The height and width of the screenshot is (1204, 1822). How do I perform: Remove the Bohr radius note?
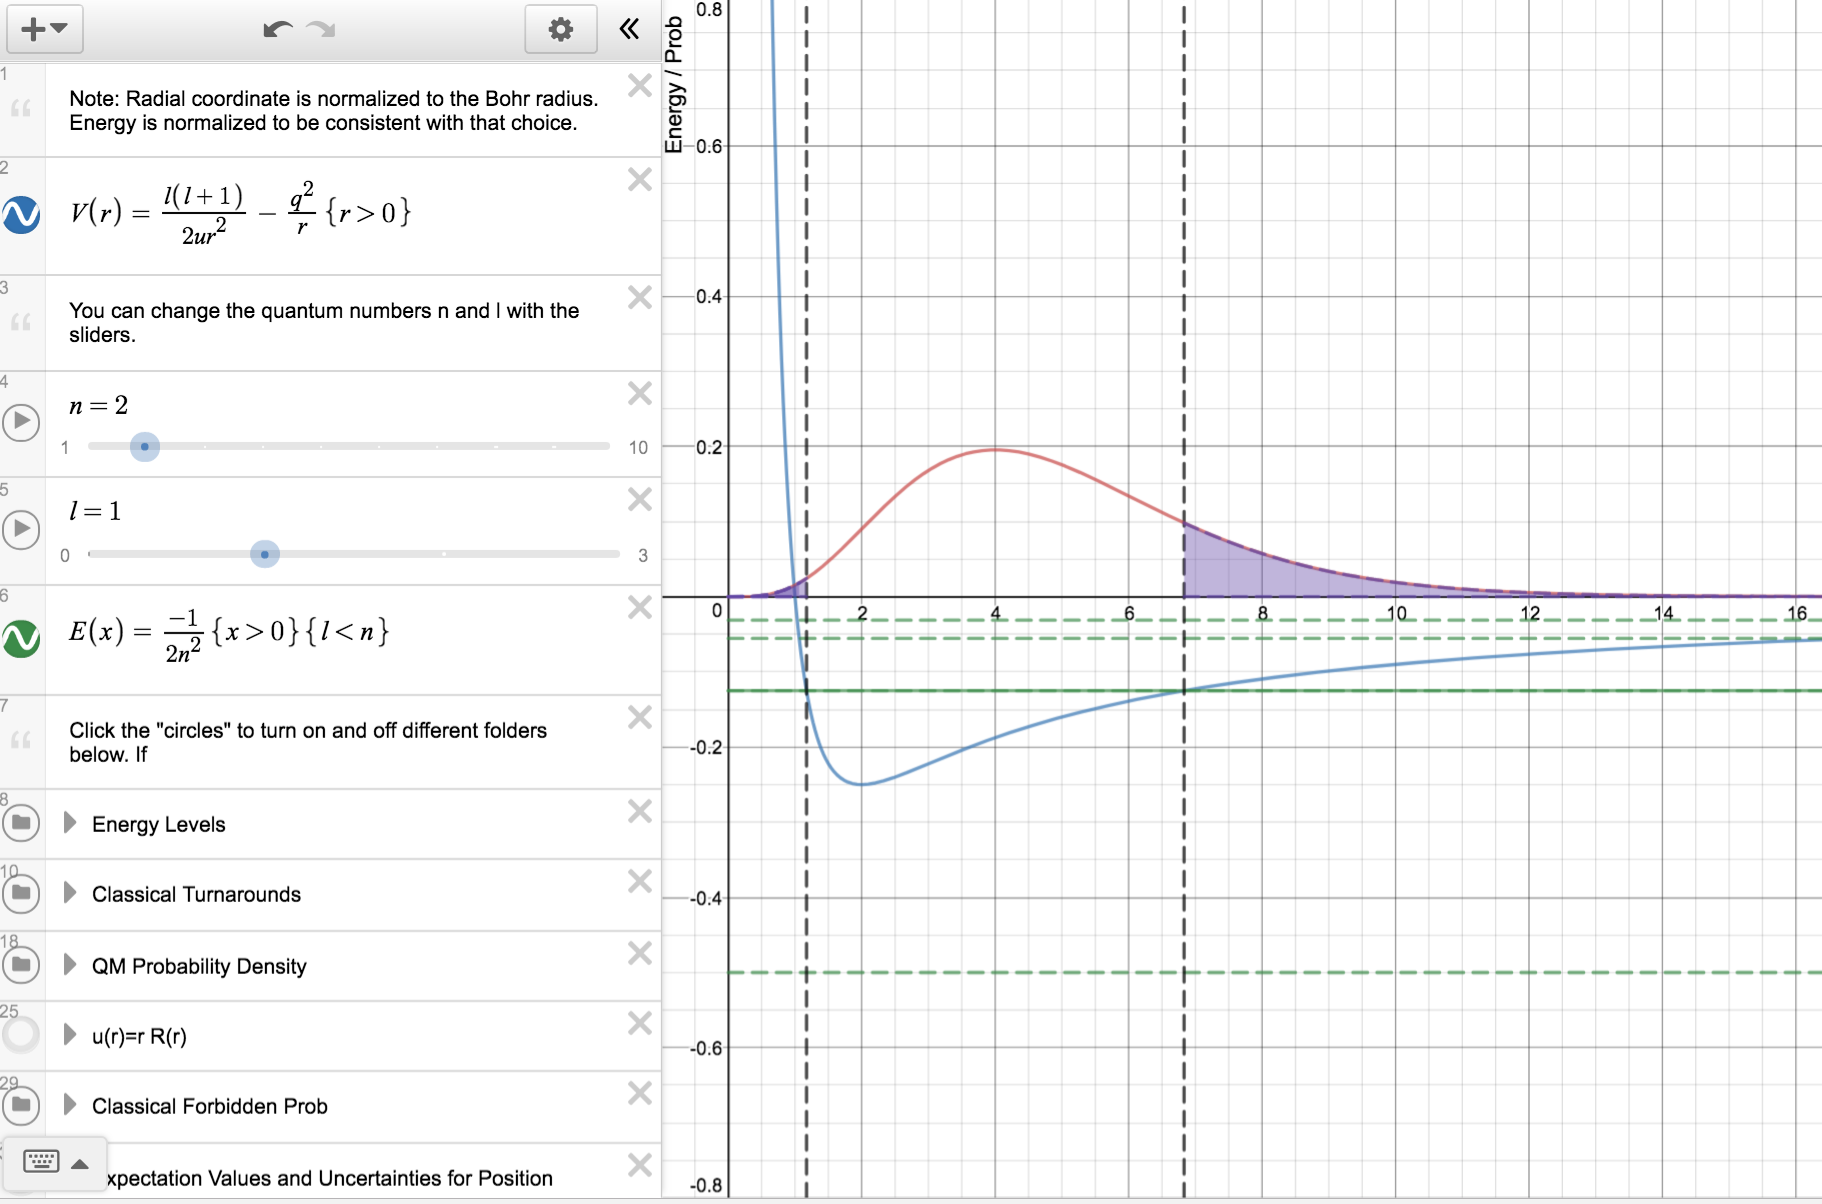tap(640, 86)
